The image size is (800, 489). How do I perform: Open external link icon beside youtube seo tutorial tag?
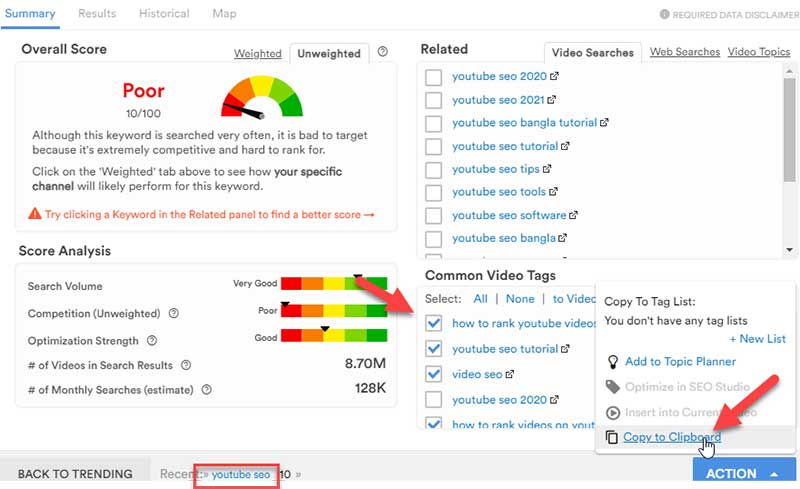[x=565, y=349]
